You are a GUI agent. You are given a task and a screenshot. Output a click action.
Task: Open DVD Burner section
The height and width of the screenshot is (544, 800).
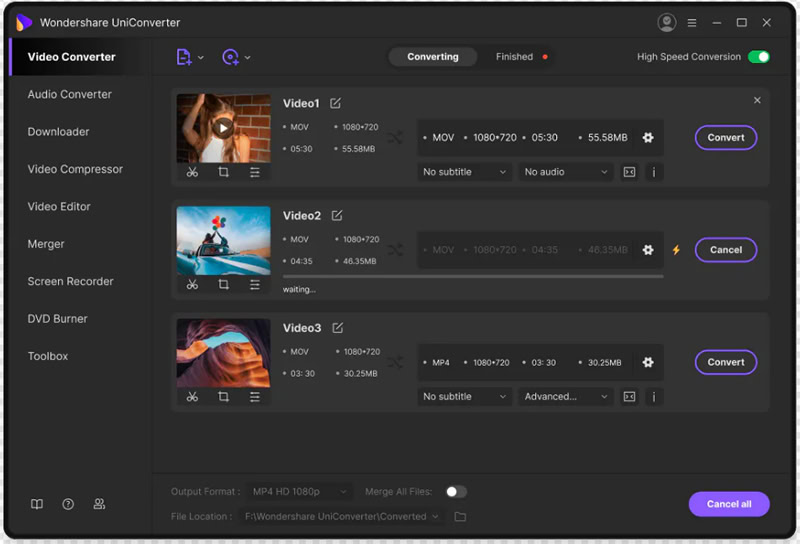[x=57, y=319]
